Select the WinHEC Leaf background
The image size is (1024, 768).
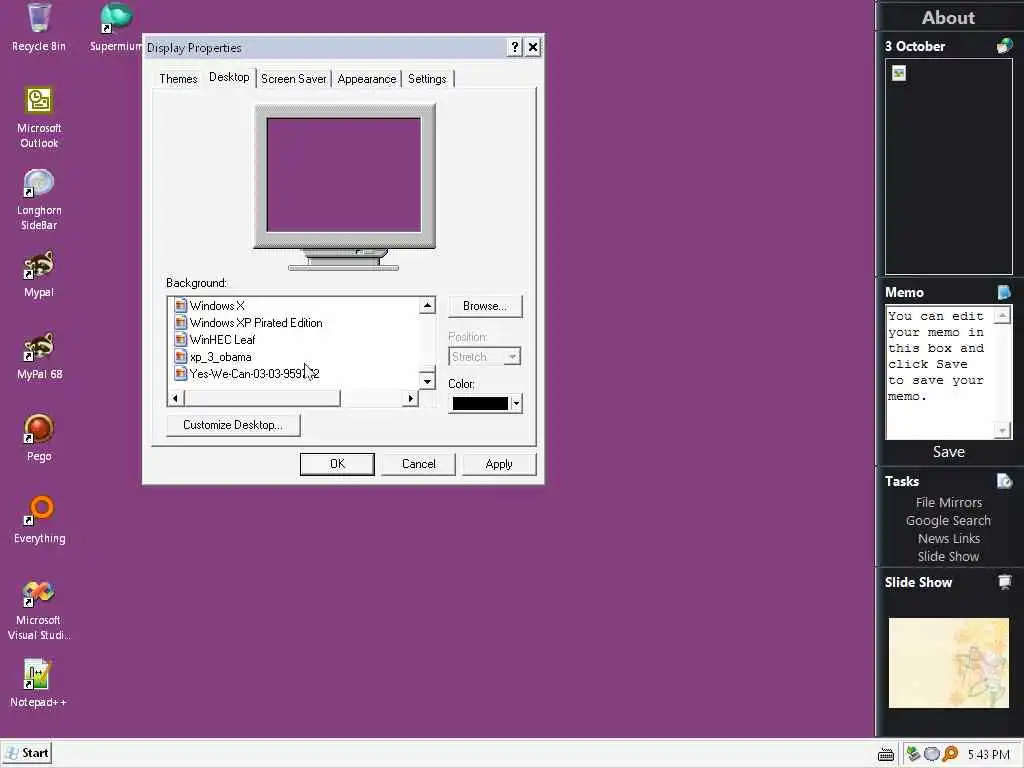(x=222, y=340)
